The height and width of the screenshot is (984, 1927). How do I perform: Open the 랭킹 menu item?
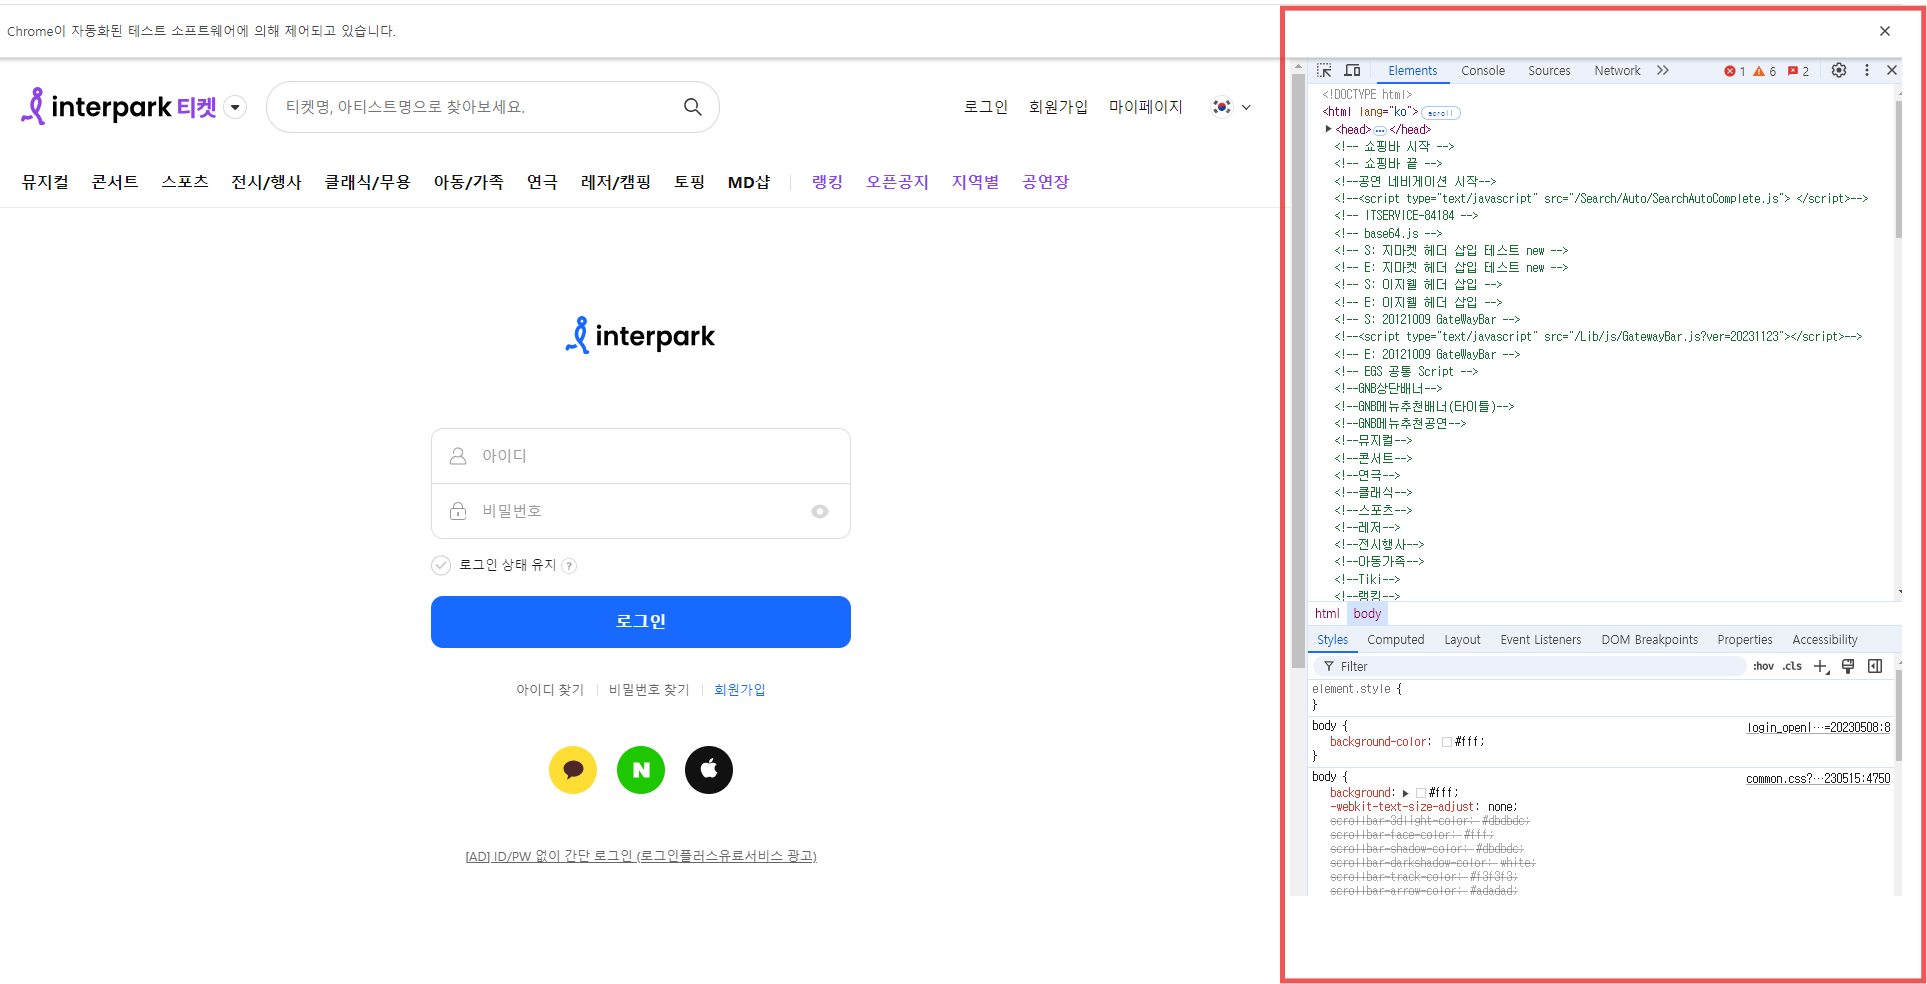click(827, 182)
